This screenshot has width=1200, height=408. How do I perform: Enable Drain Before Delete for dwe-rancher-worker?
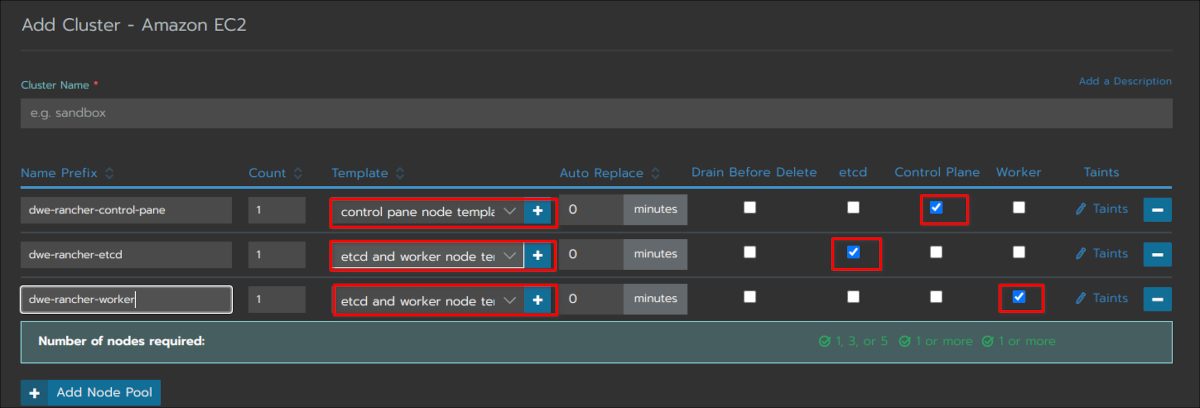pos(750,296)
